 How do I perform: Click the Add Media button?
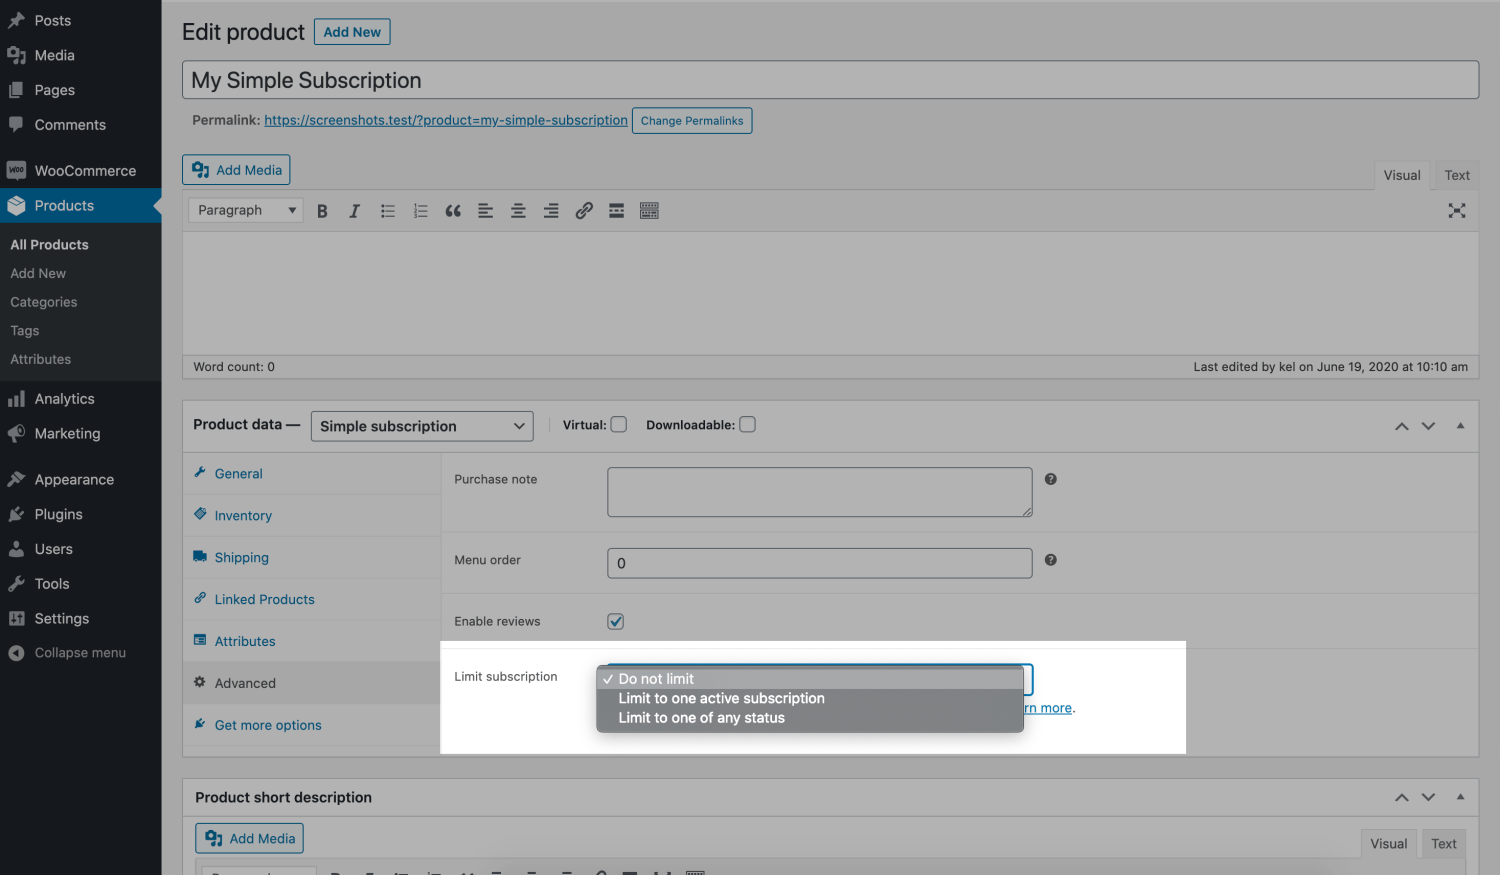235,169
